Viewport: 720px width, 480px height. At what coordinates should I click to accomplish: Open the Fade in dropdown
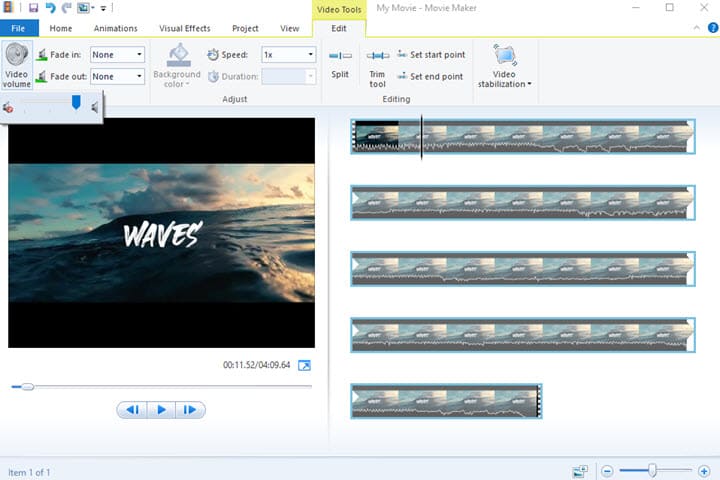[118, 55]
